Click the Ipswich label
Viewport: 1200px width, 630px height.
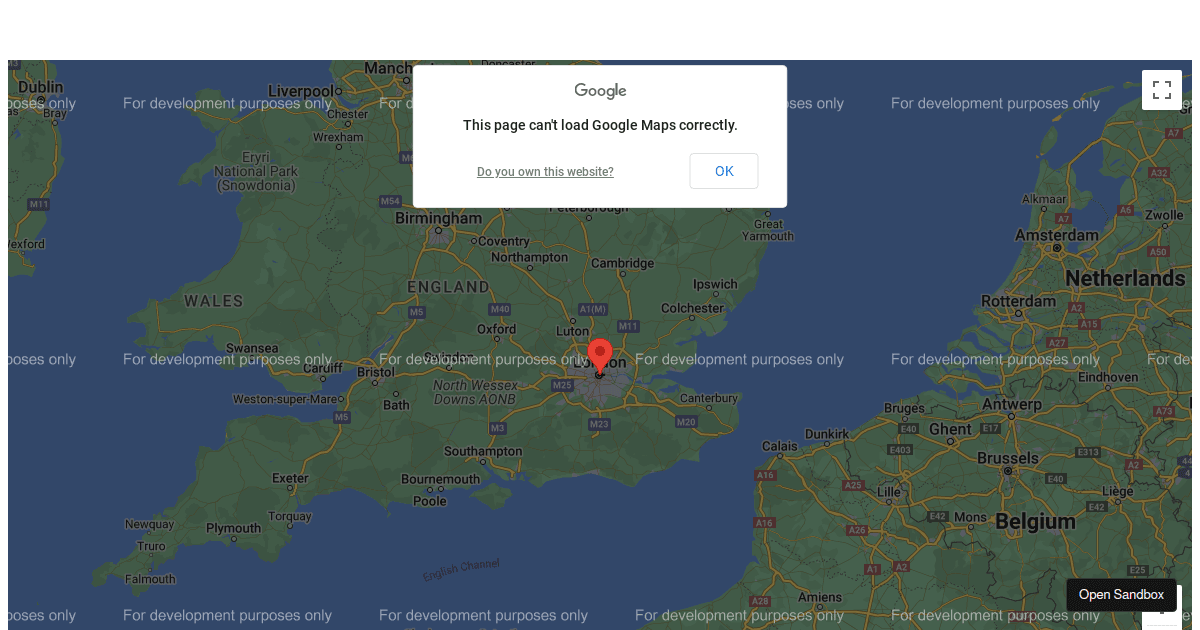[x=715, y=284]
